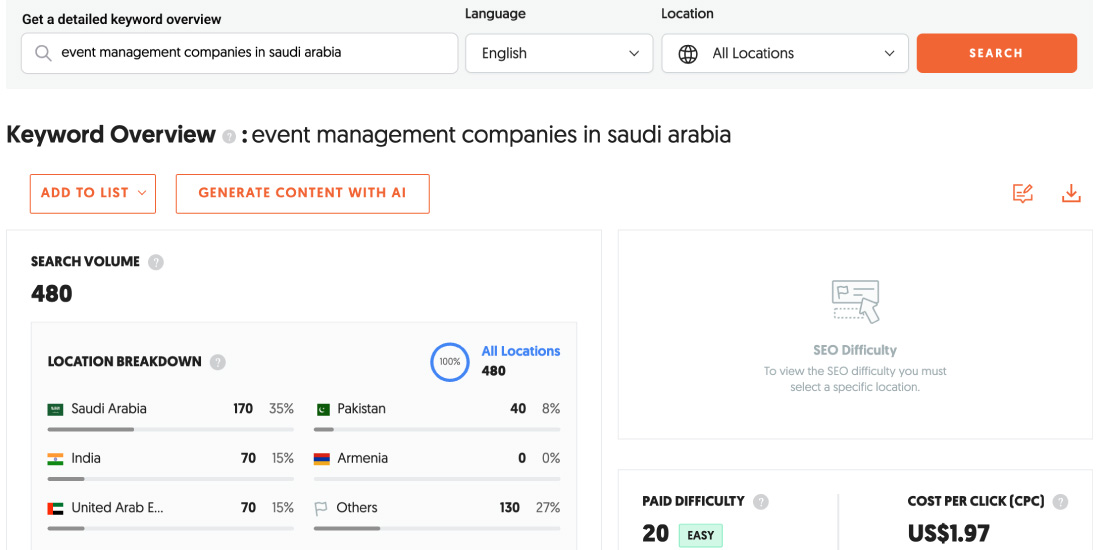
Task: Click the download export icon
Action: click(x=1071, y=194)
